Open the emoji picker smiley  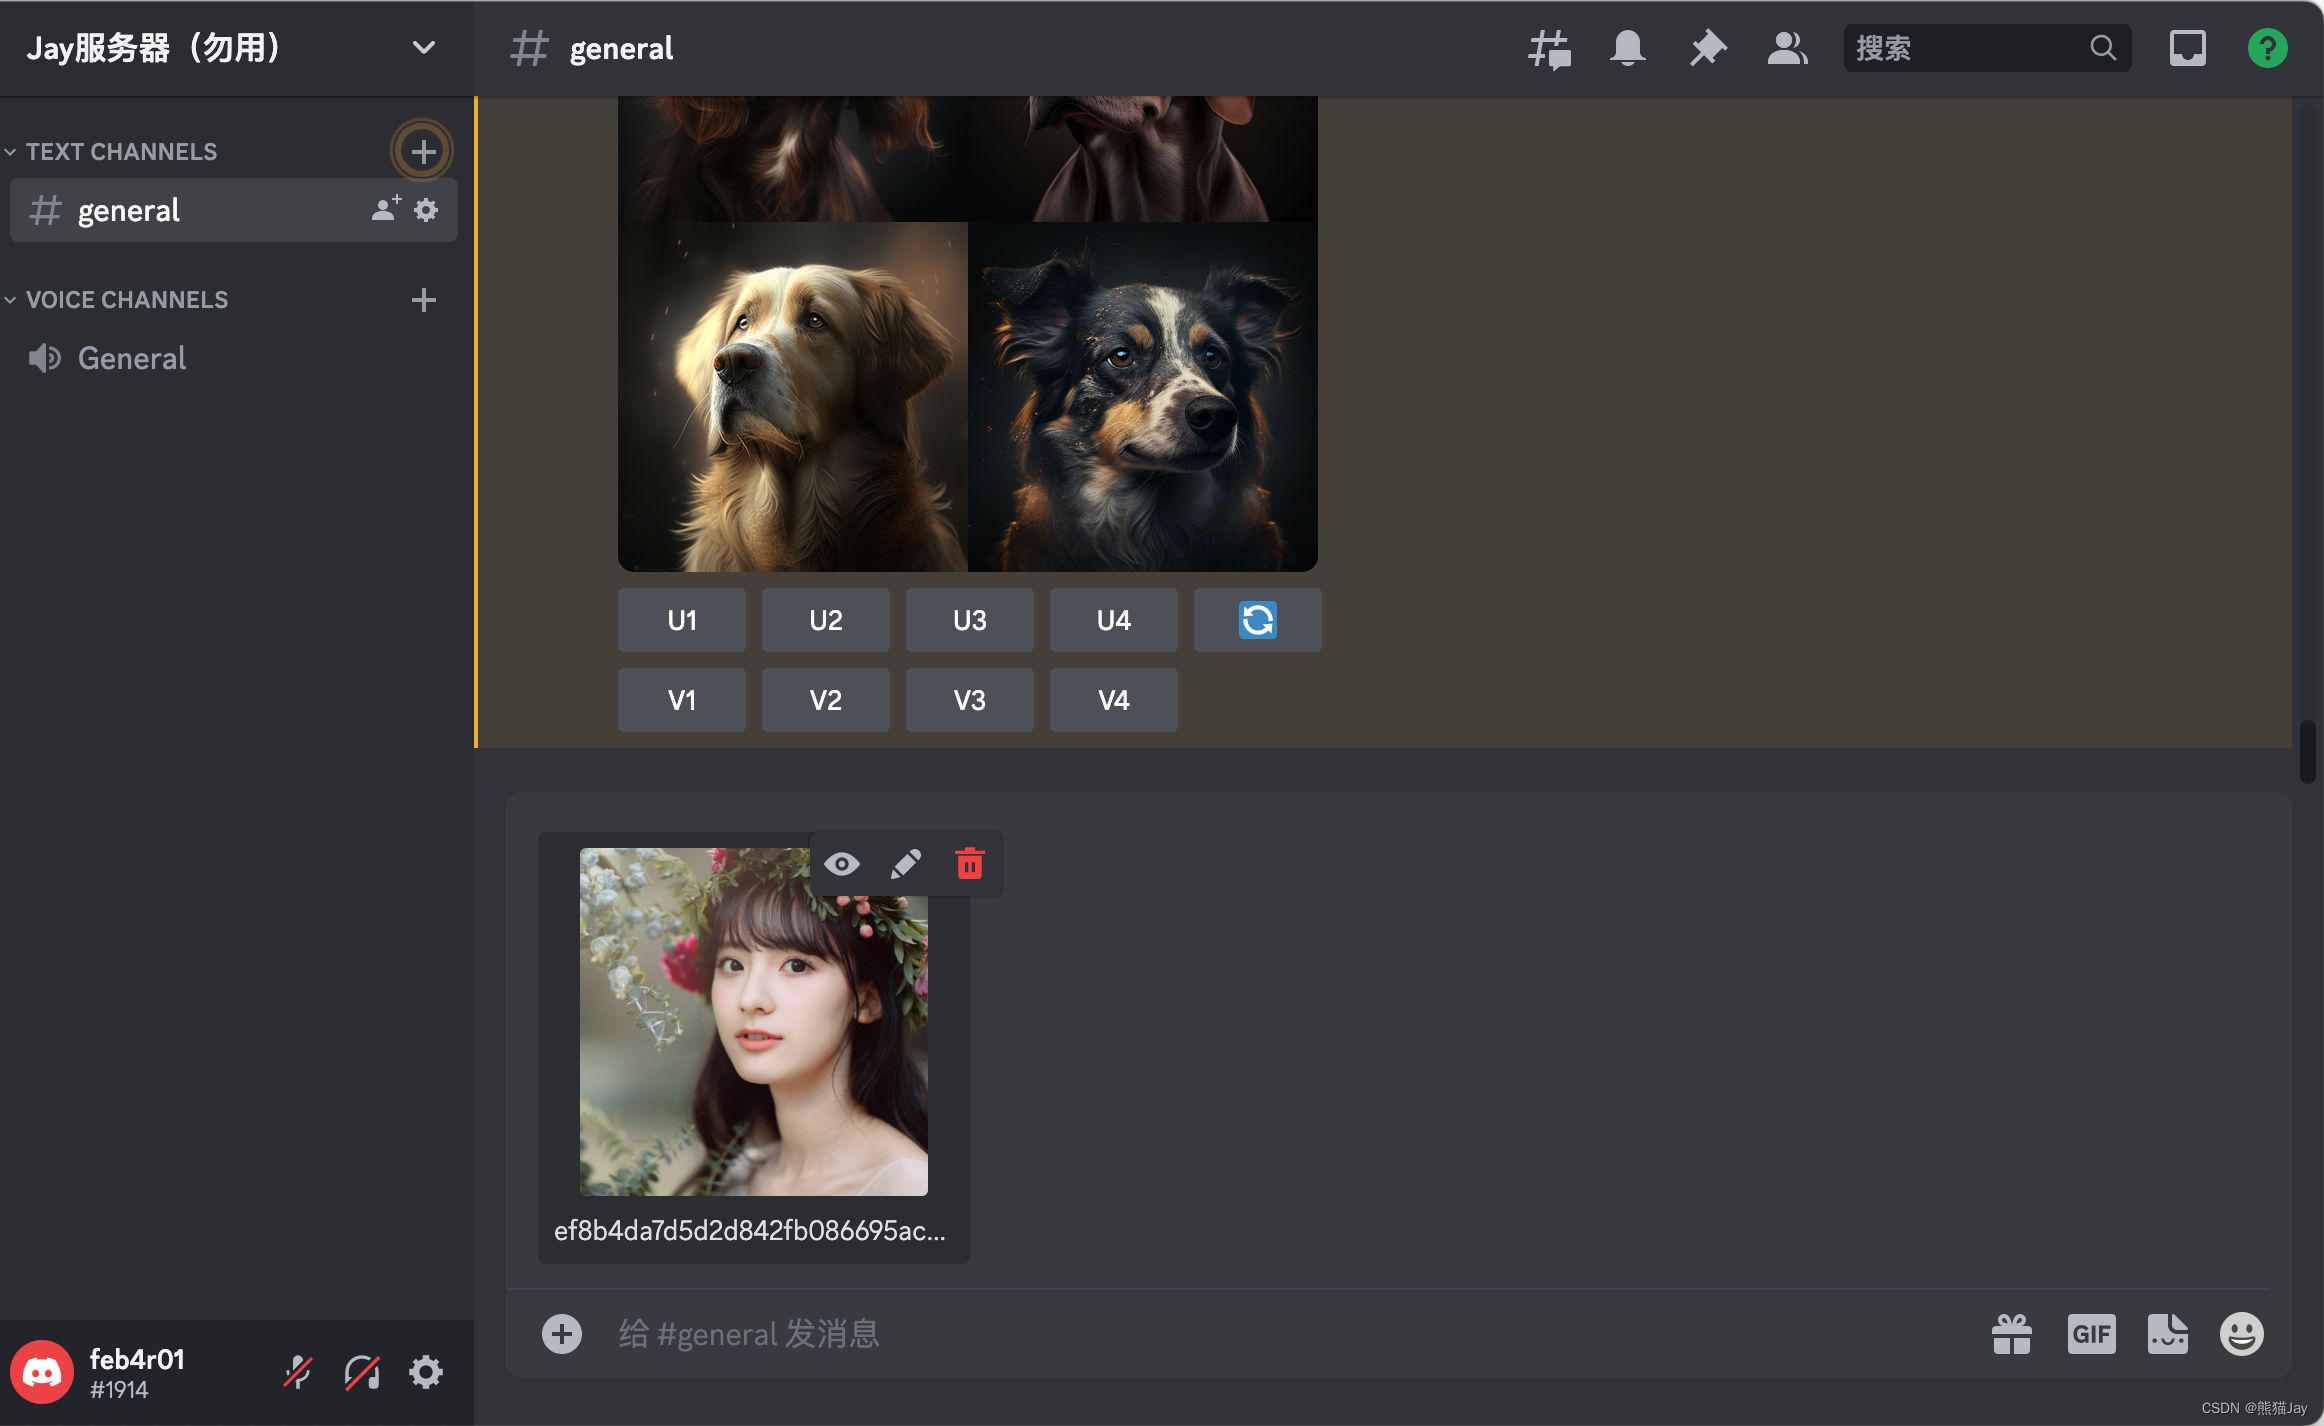[2241, 1333]
